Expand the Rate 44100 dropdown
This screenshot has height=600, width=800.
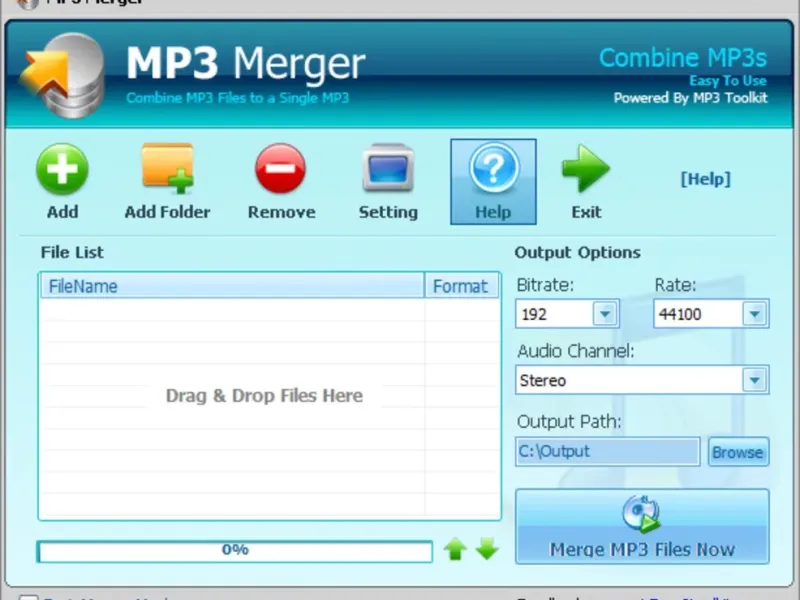pos(755,314)
